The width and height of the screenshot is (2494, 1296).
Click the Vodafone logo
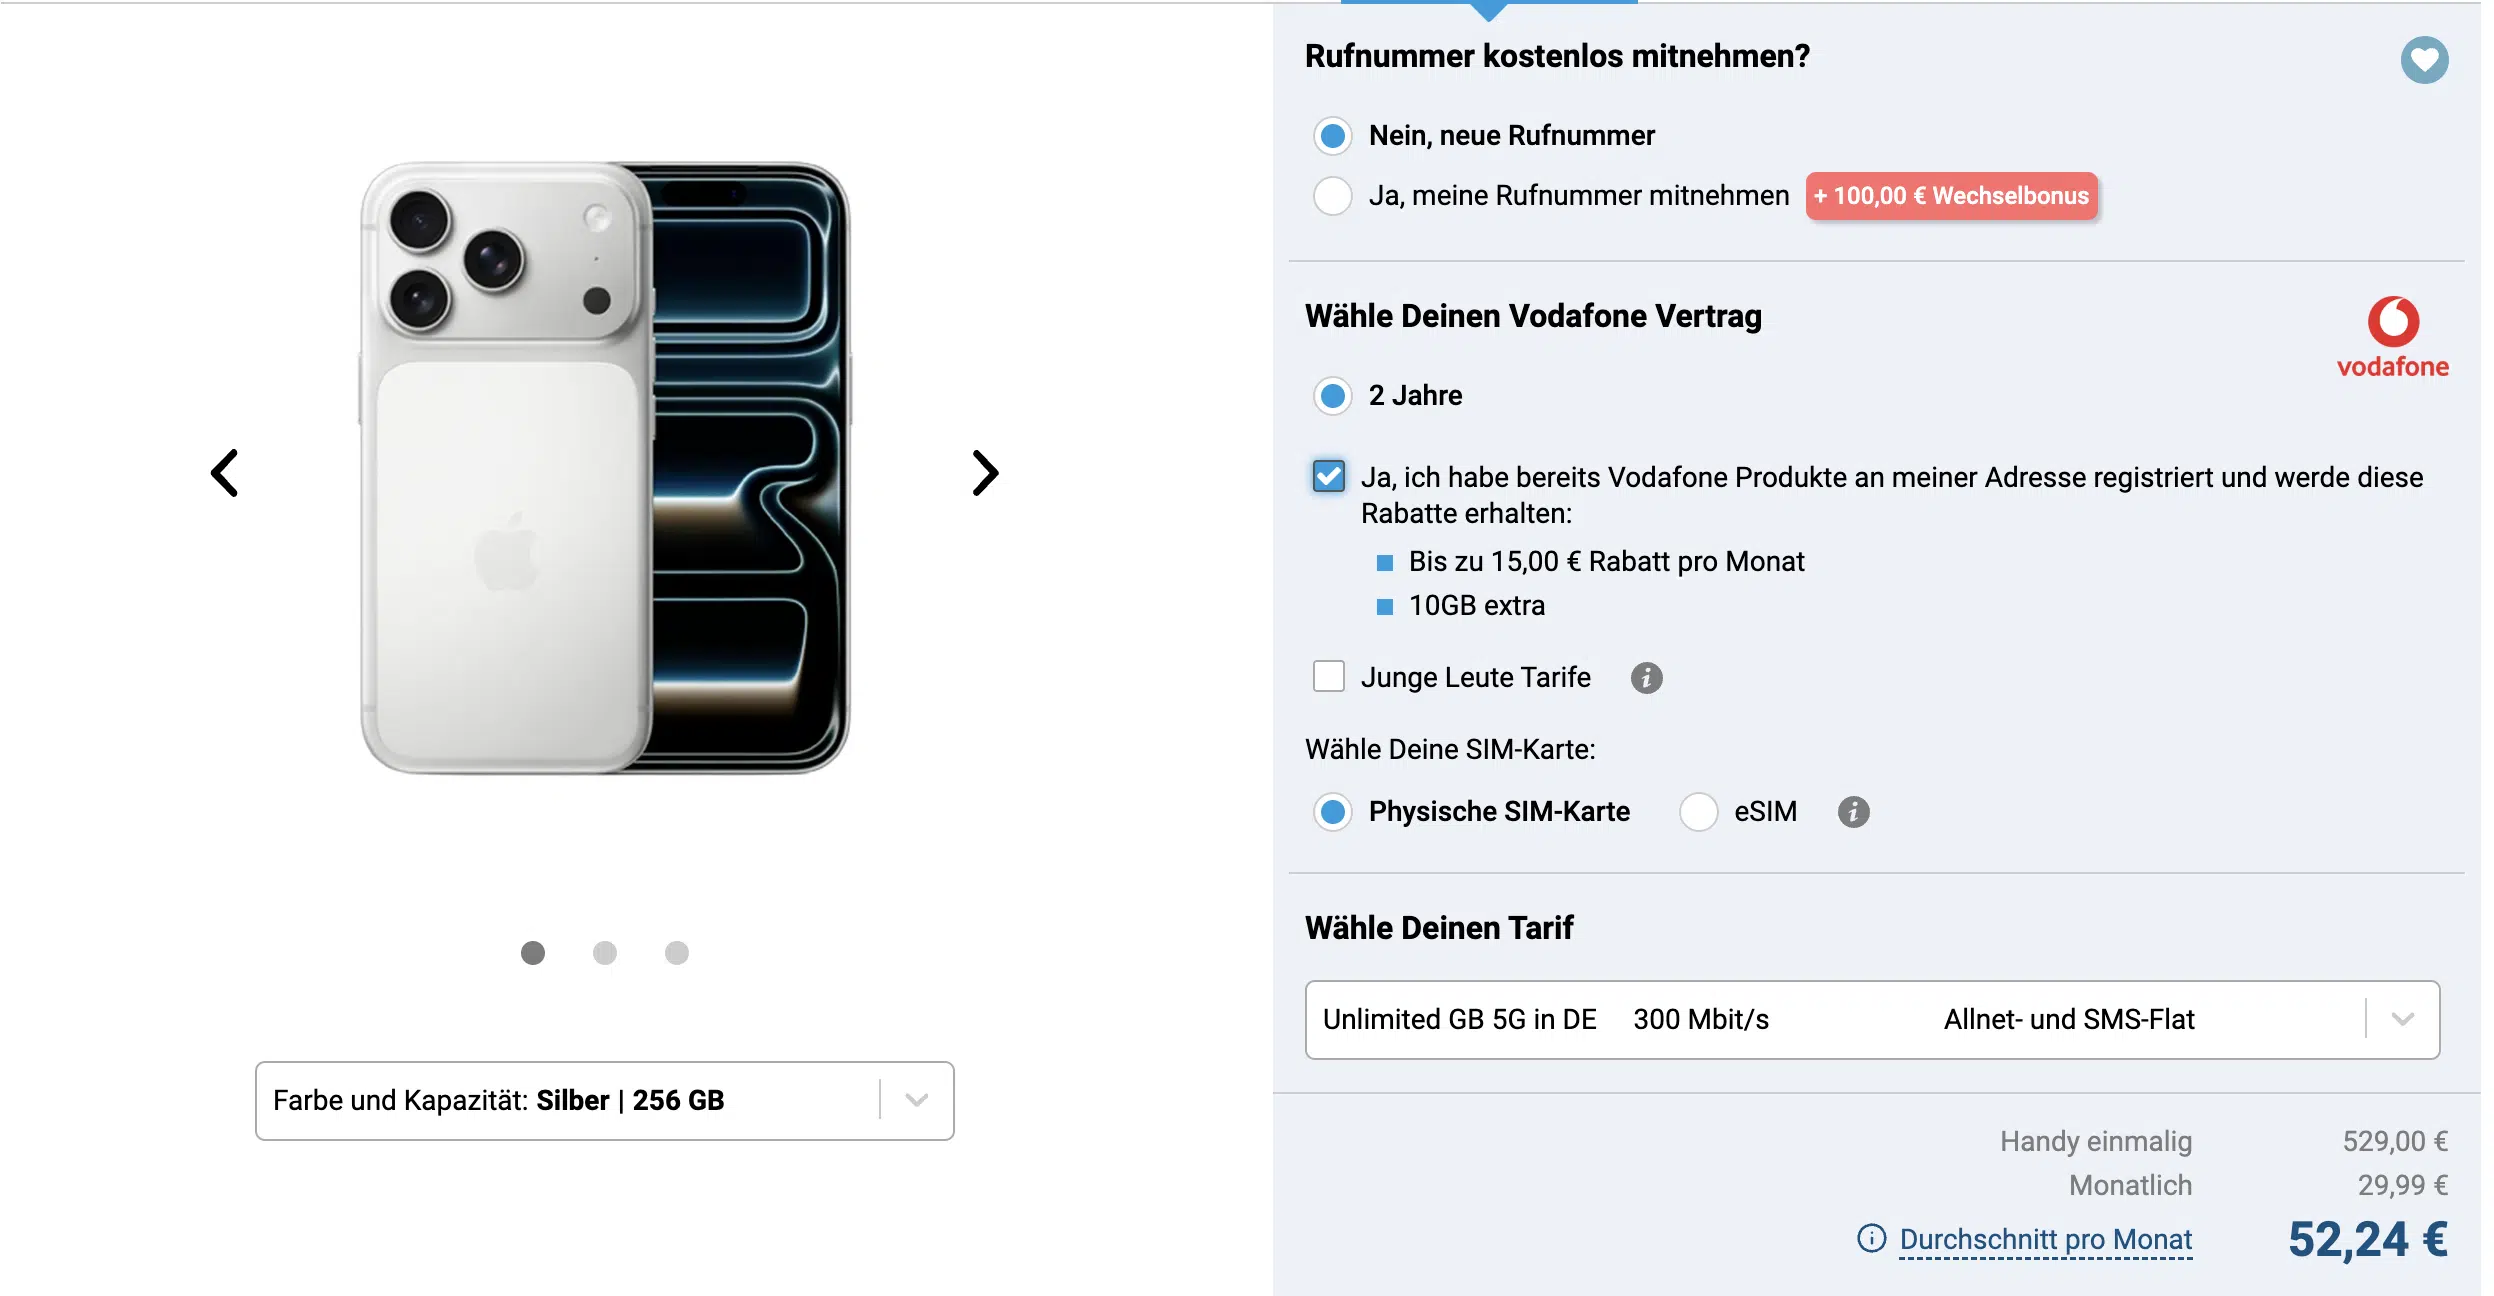2392,338
